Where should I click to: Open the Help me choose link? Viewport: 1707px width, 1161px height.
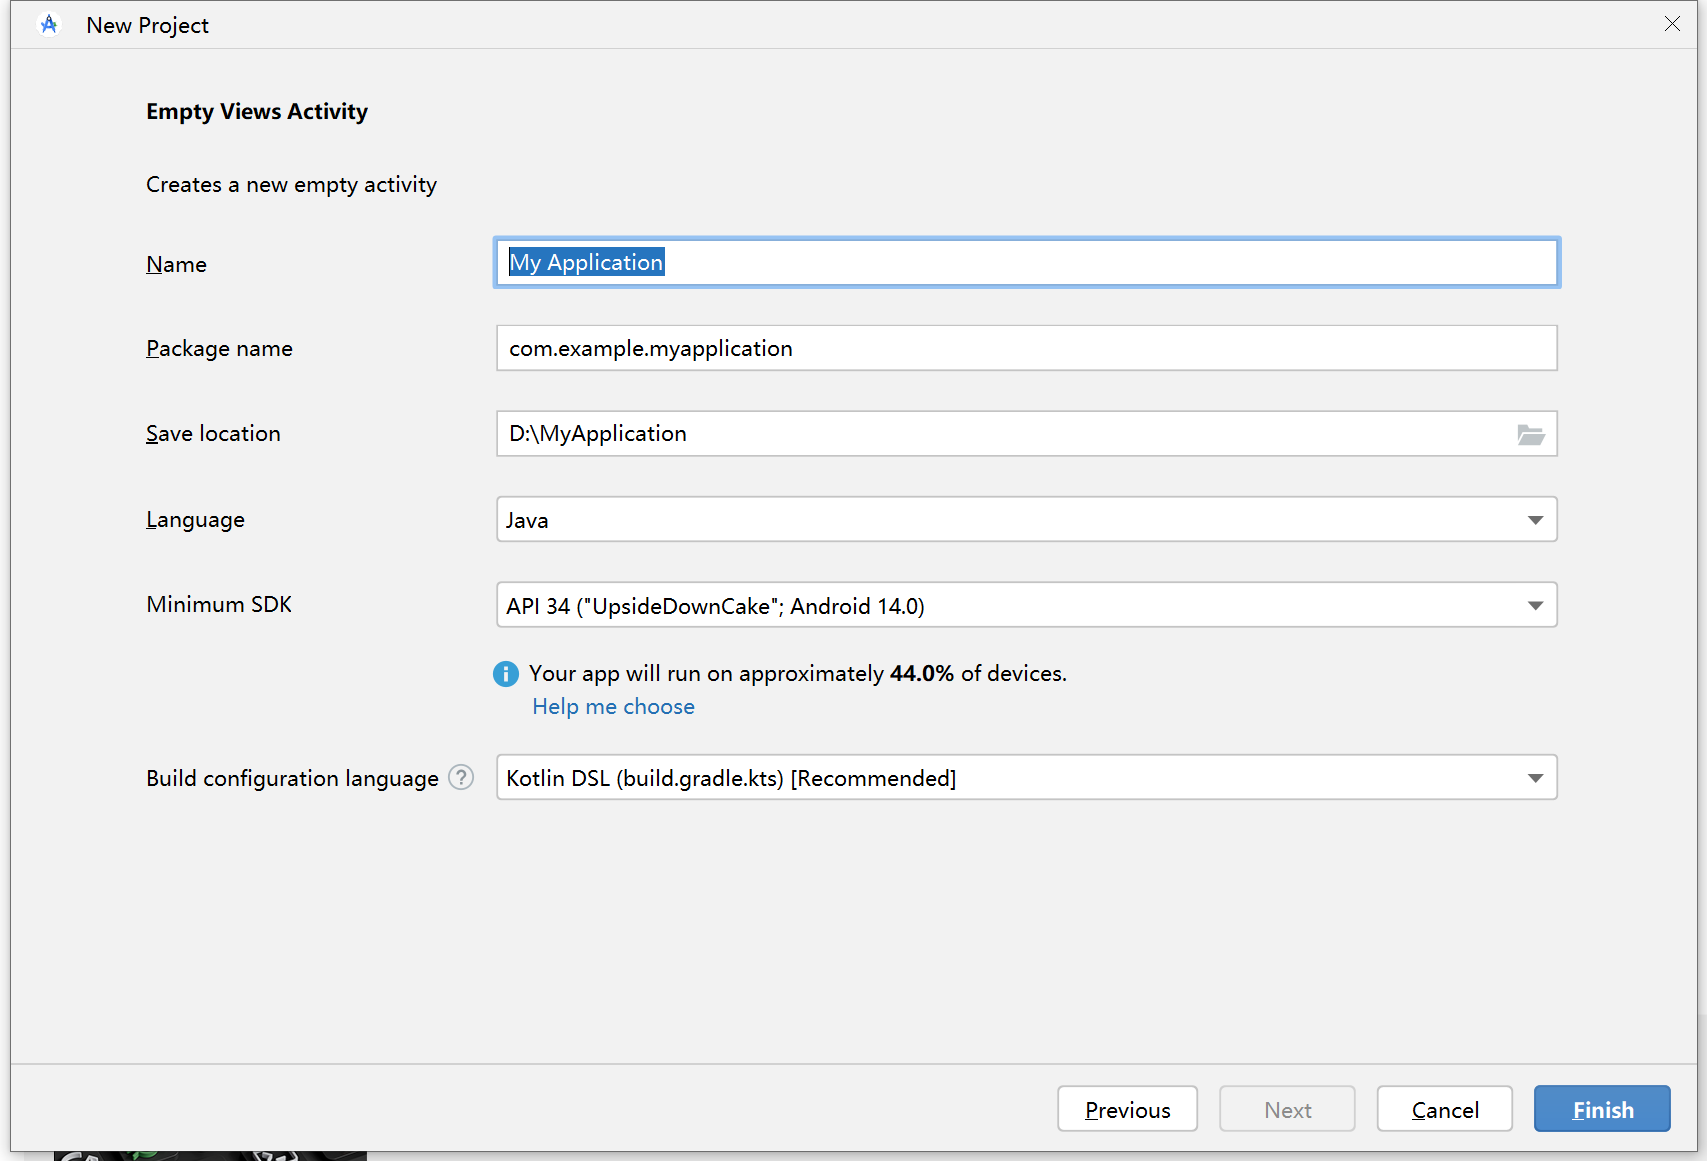click(613, 707)
